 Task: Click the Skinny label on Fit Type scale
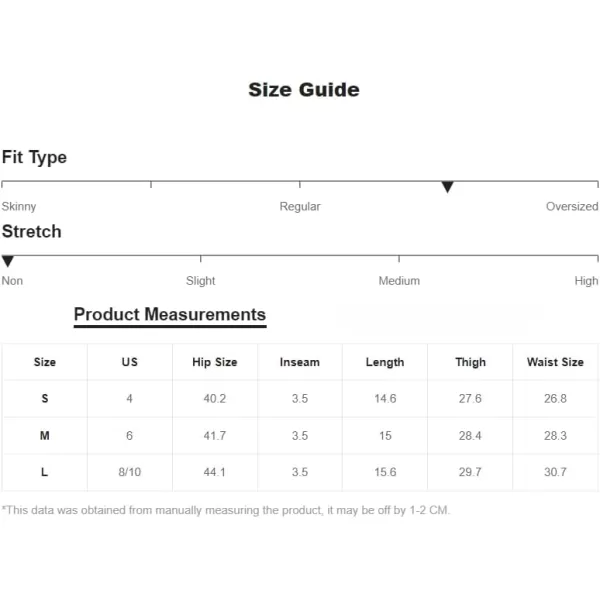pos(19,207)
